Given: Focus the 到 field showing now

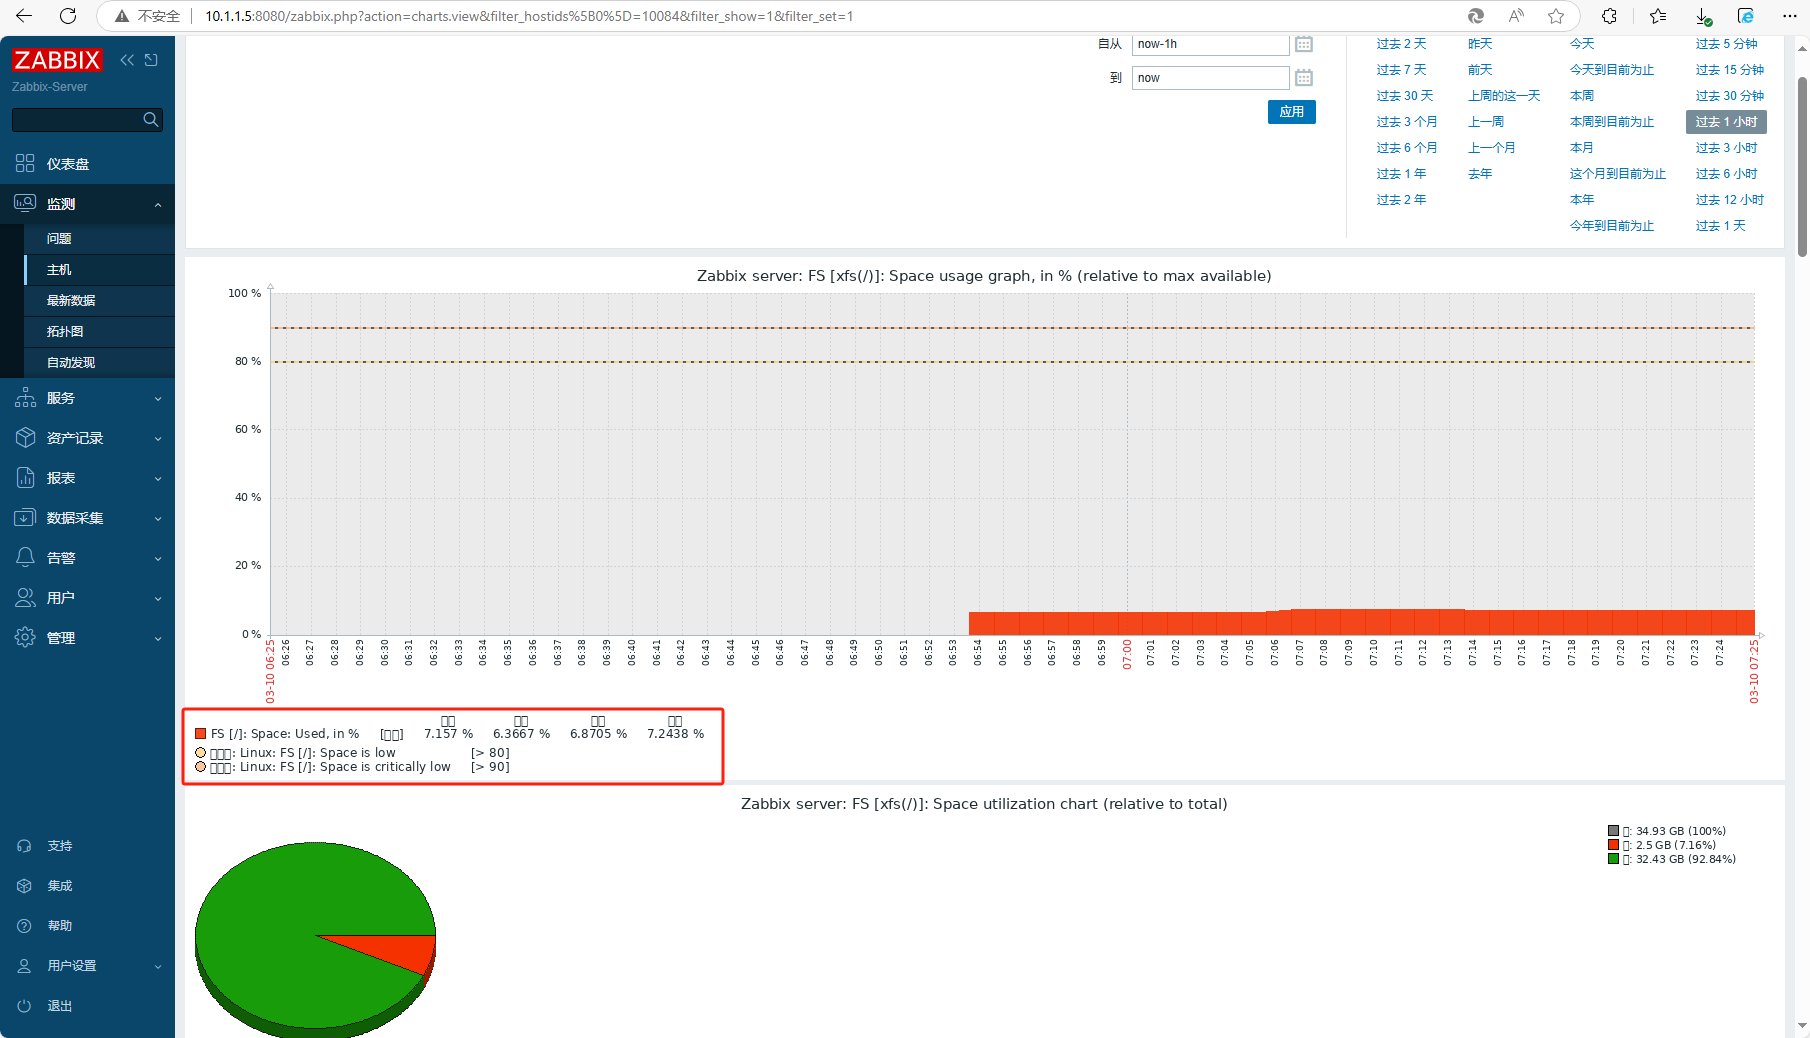Looking at the screenshot, I should pos(1210,78).
